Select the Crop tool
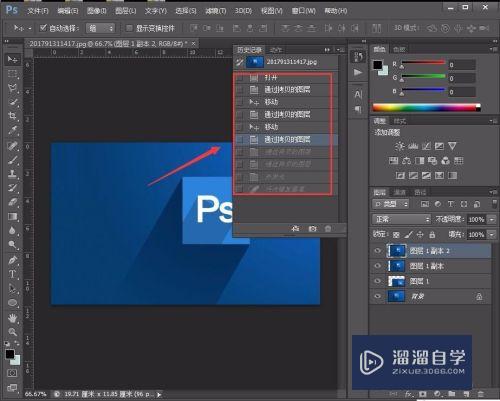This screenshot has height=401, width=500. [12, 116]
